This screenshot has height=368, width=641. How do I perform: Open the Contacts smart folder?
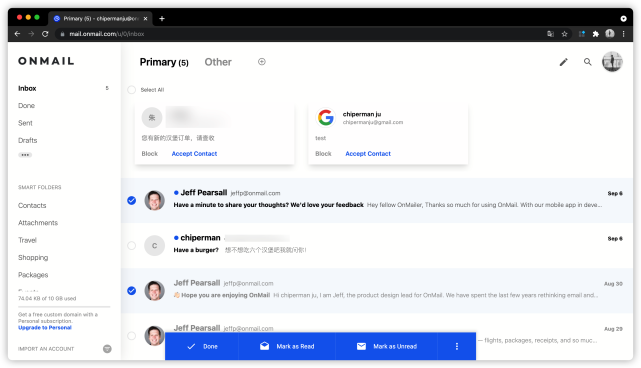click(32, 205)
